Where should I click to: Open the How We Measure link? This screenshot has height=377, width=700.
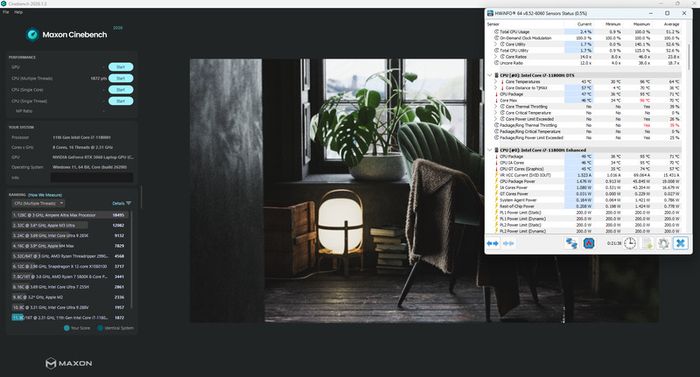tap(45, 195)
